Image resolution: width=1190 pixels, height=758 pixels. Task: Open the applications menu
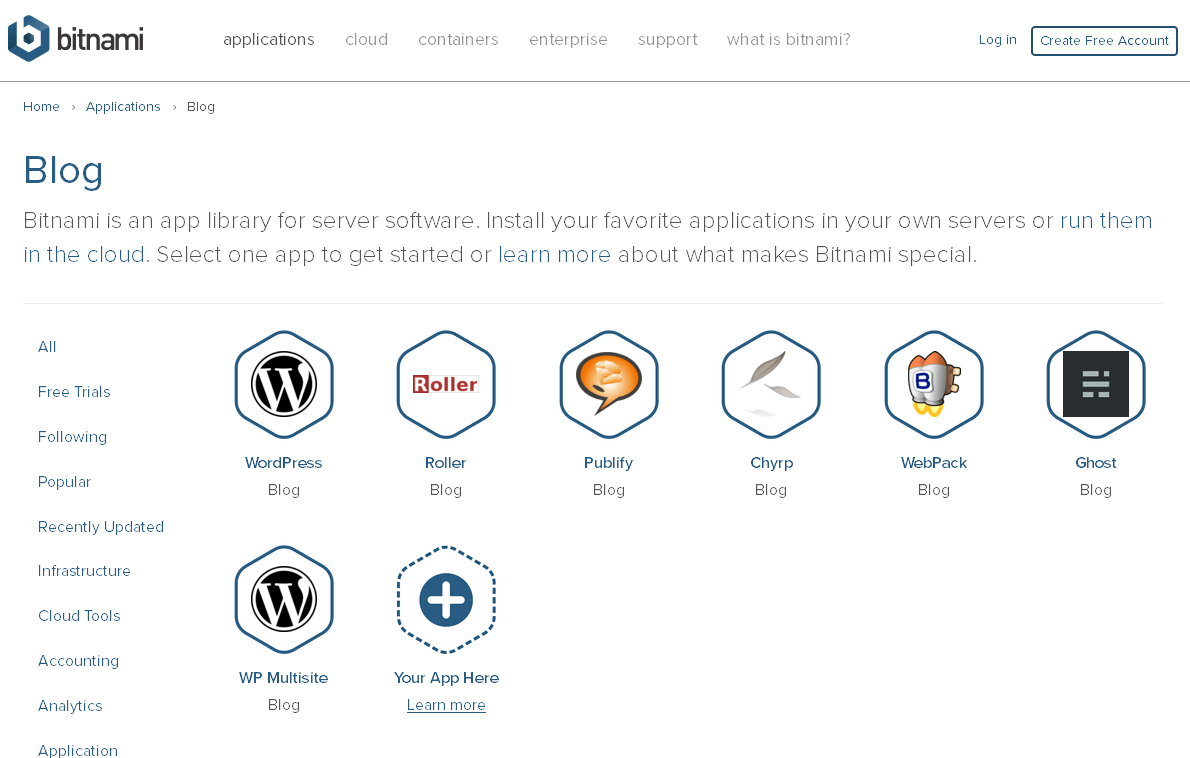[269, 40]
